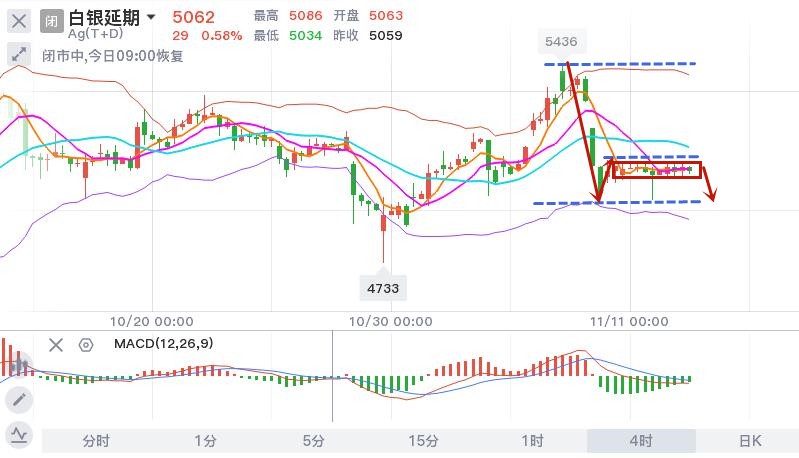Screen dimensions: 799x458
Task: Remove the MACD indicator with its X icon
Action: [x=56, y=345]
